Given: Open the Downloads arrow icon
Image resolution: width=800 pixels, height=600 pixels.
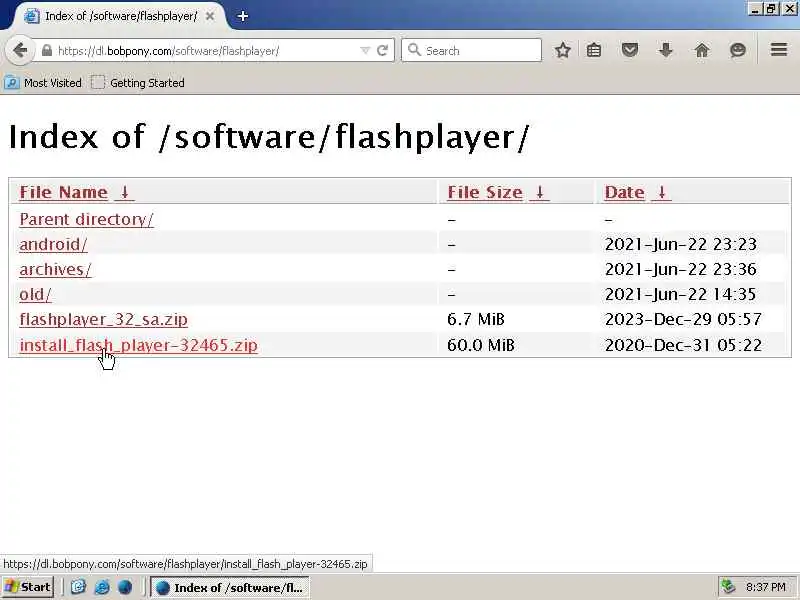Looking at the screenshot, I should (x=666, y=50).
